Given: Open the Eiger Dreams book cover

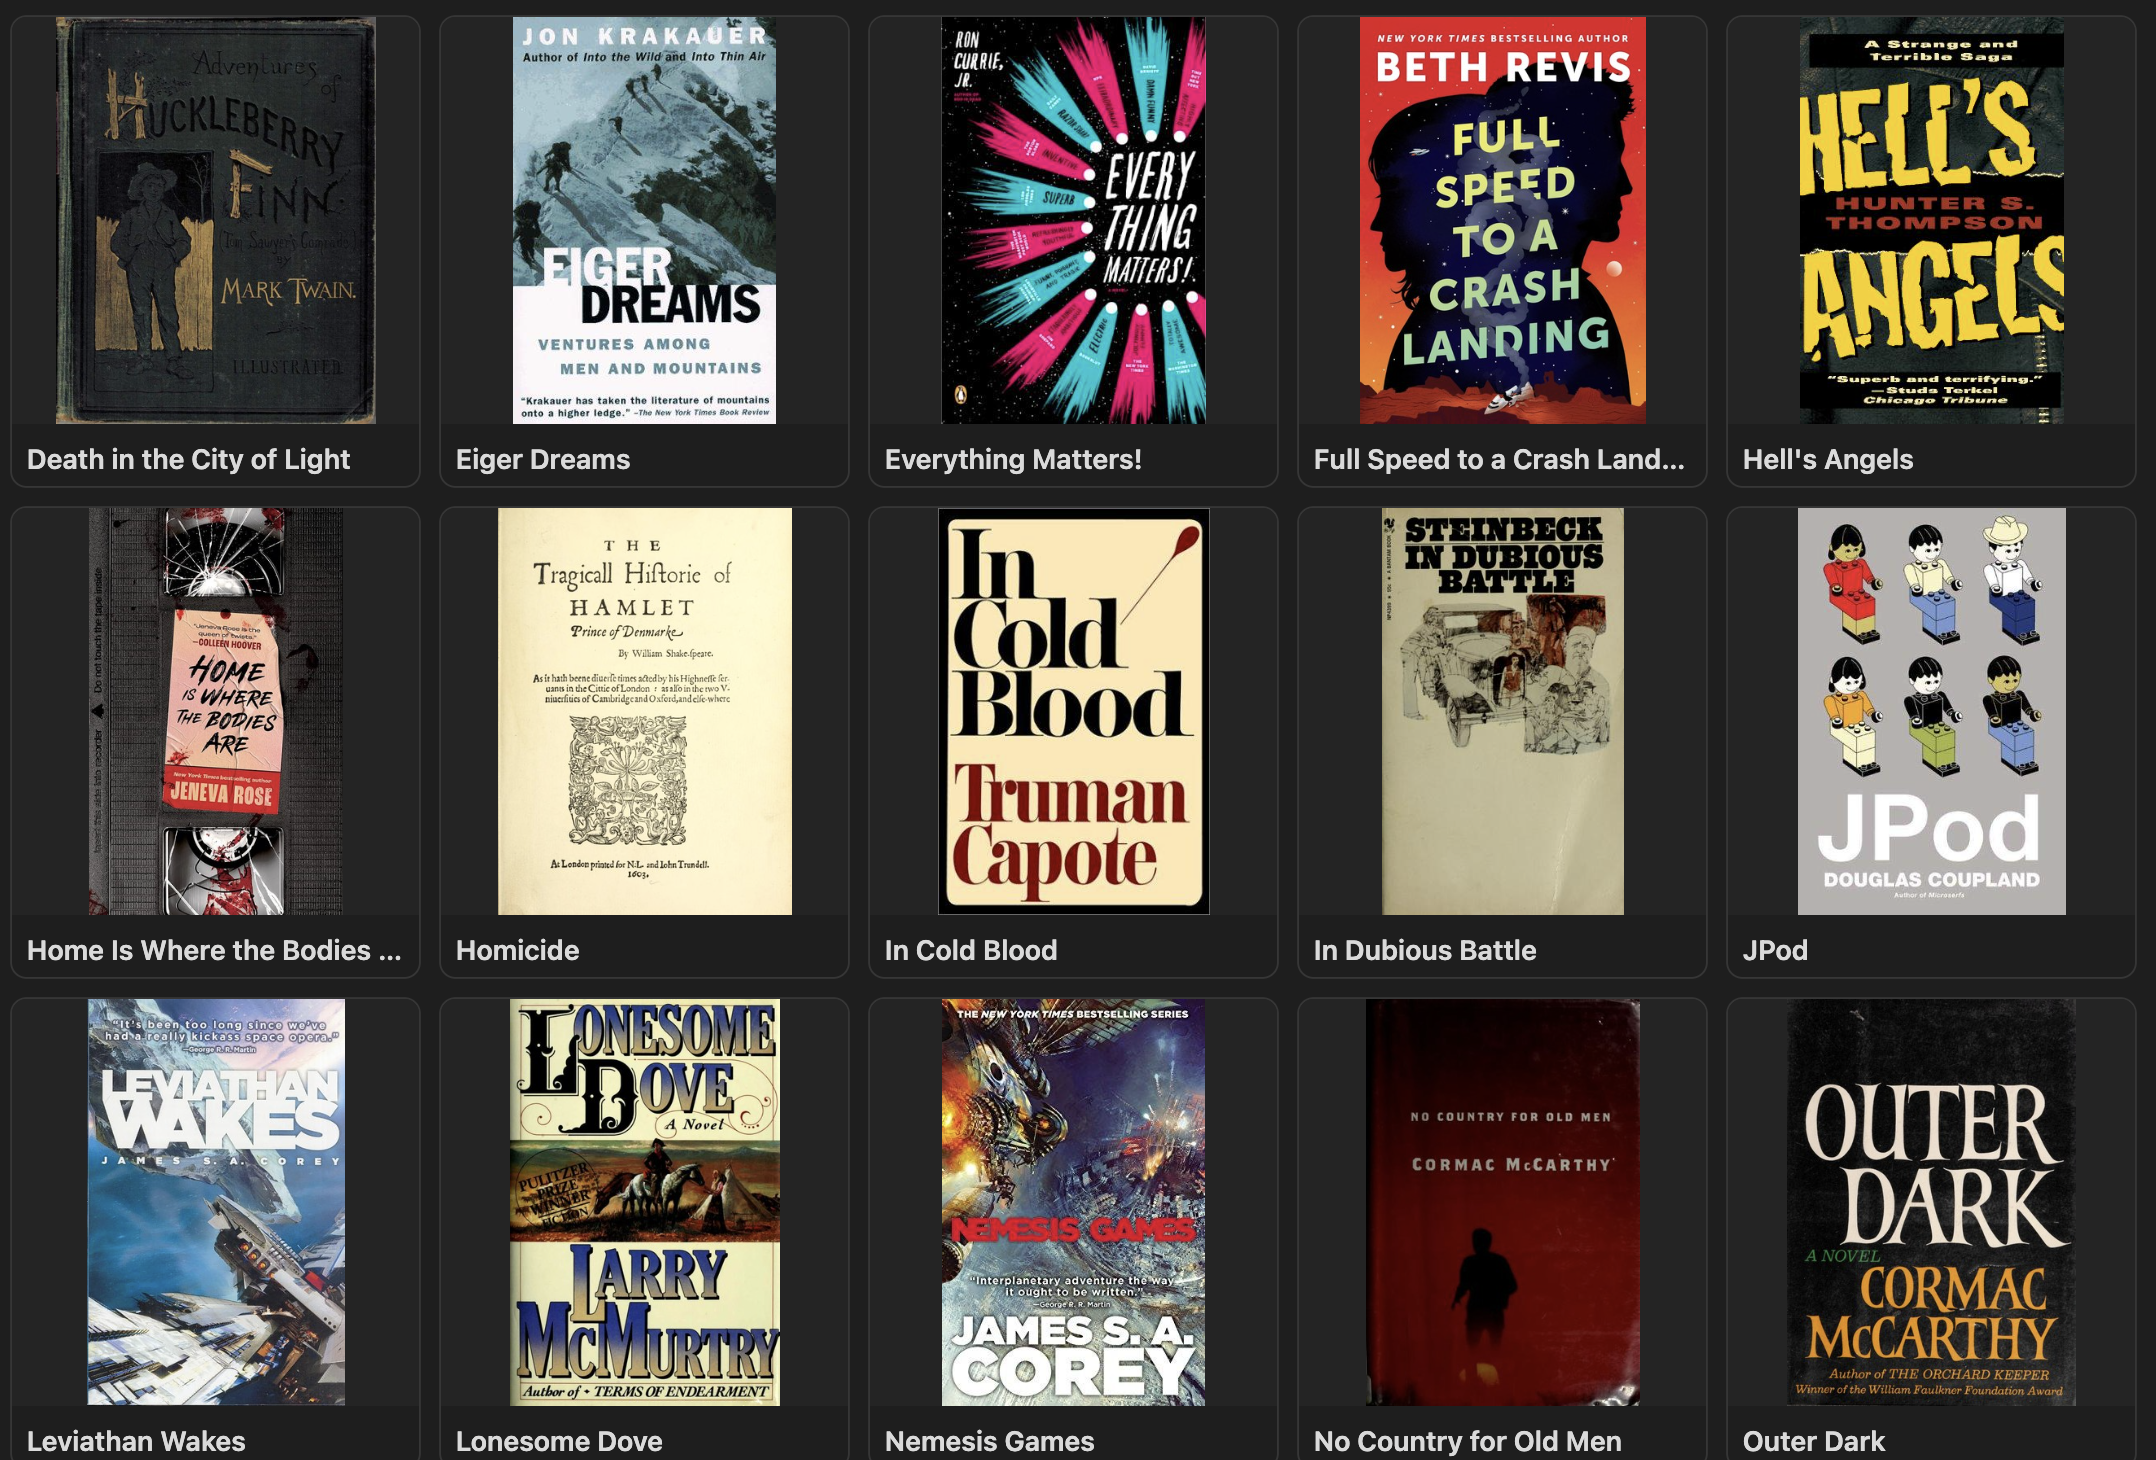Looking at the screenshot, I should click(644, 220).
